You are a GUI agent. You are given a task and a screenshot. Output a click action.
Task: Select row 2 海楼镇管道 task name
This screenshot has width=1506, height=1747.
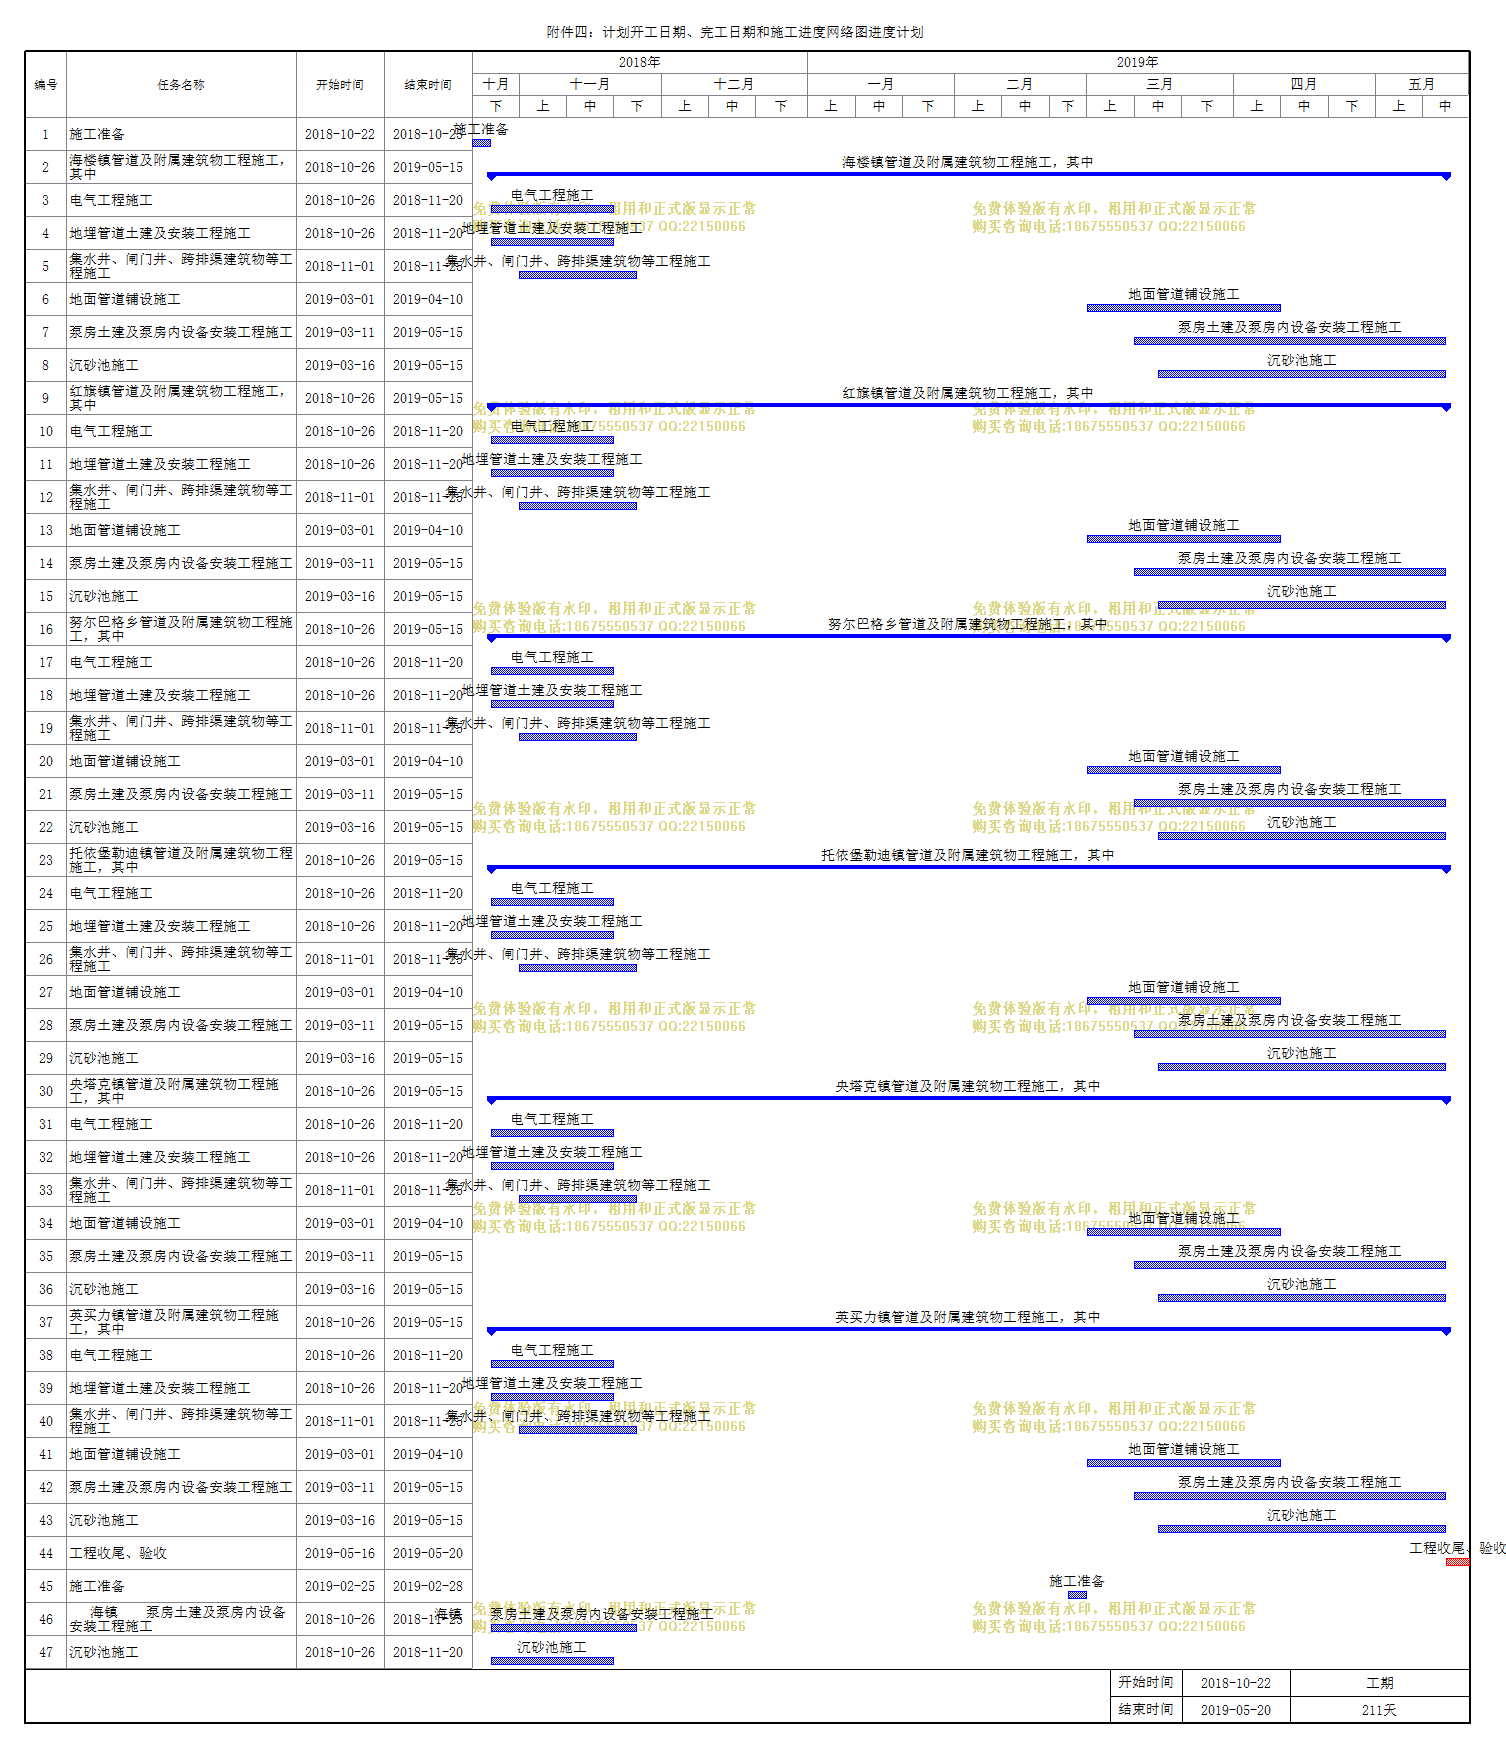(177, 166)
